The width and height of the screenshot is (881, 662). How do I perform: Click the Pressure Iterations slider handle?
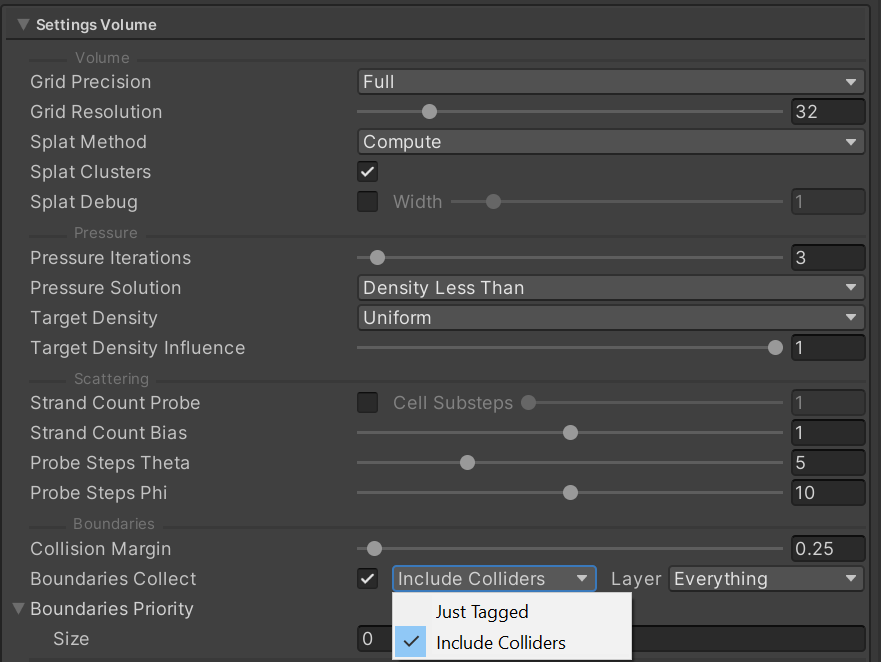point(377,258)
